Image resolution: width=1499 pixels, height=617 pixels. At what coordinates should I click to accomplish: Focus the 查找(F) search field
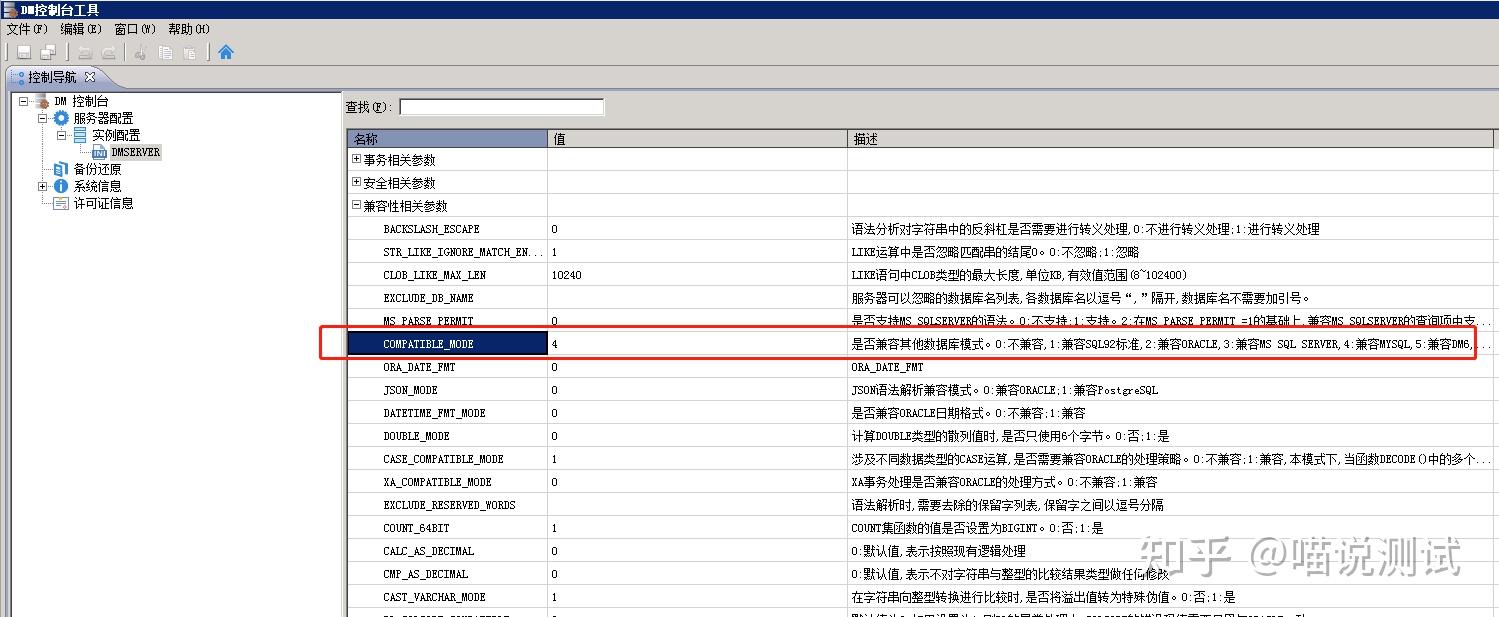502,107
